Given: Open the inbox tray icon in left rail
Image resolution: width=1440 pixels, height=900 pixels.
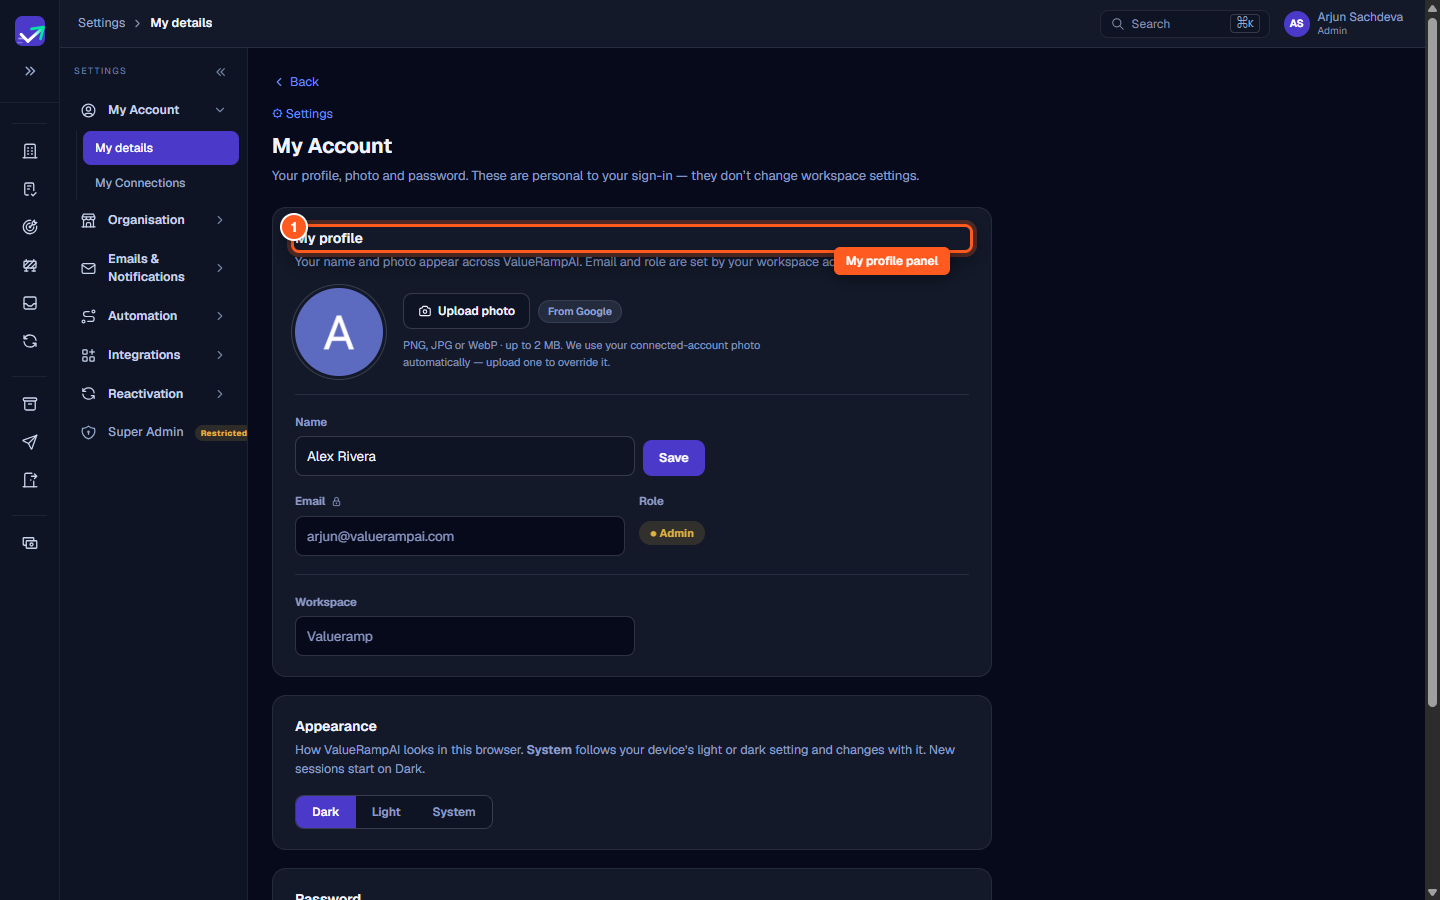Looking at the screenshot, I should pos(30,303).
